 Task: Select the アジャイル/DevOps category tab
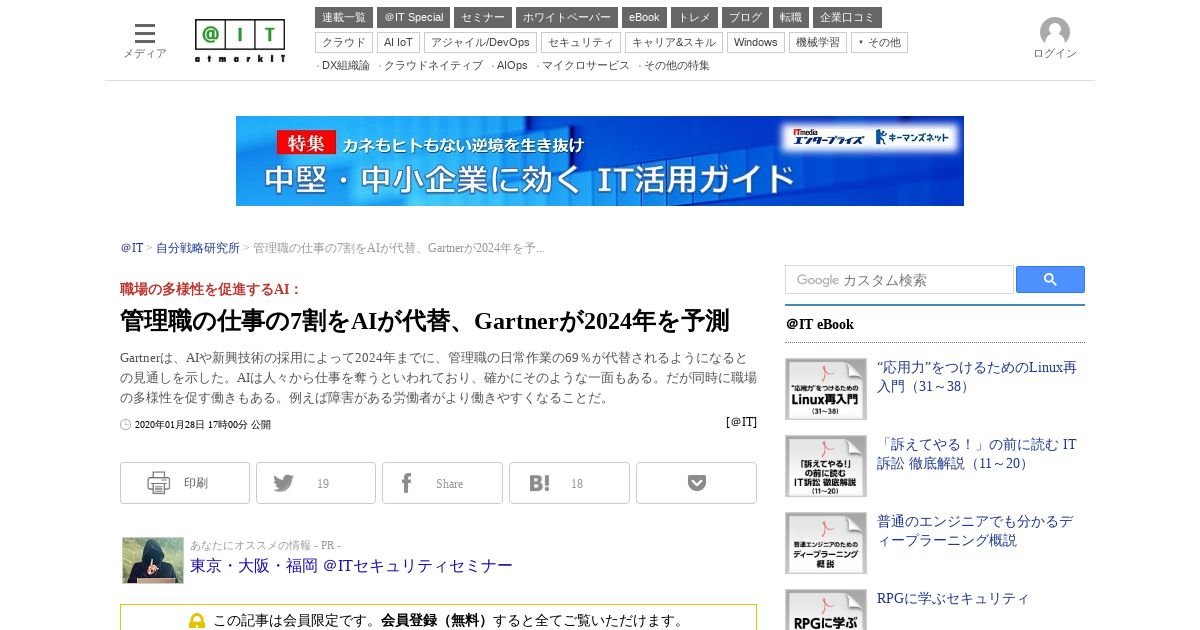[x=480, y=42]
